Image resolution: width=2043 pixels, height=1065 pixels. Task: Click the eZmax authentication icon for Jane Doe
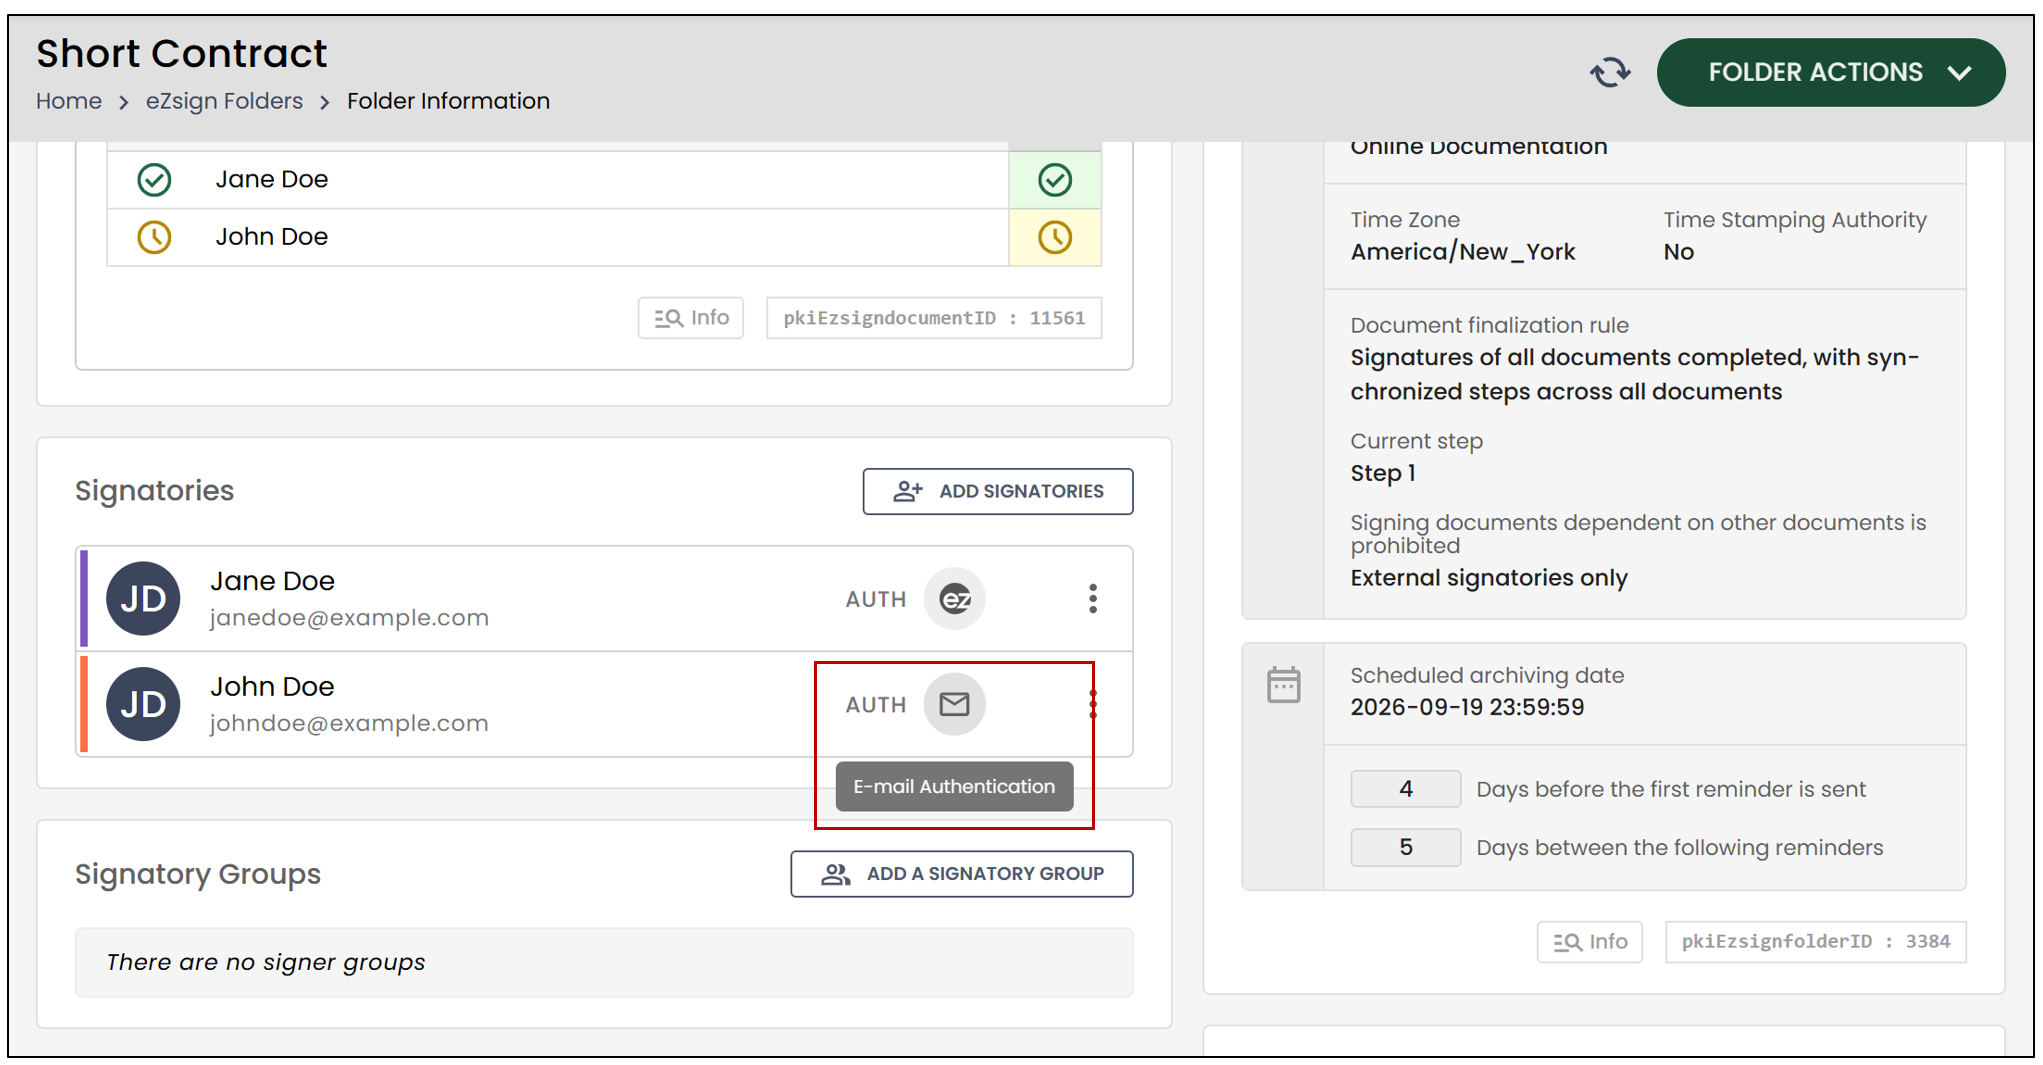[954, 599]
